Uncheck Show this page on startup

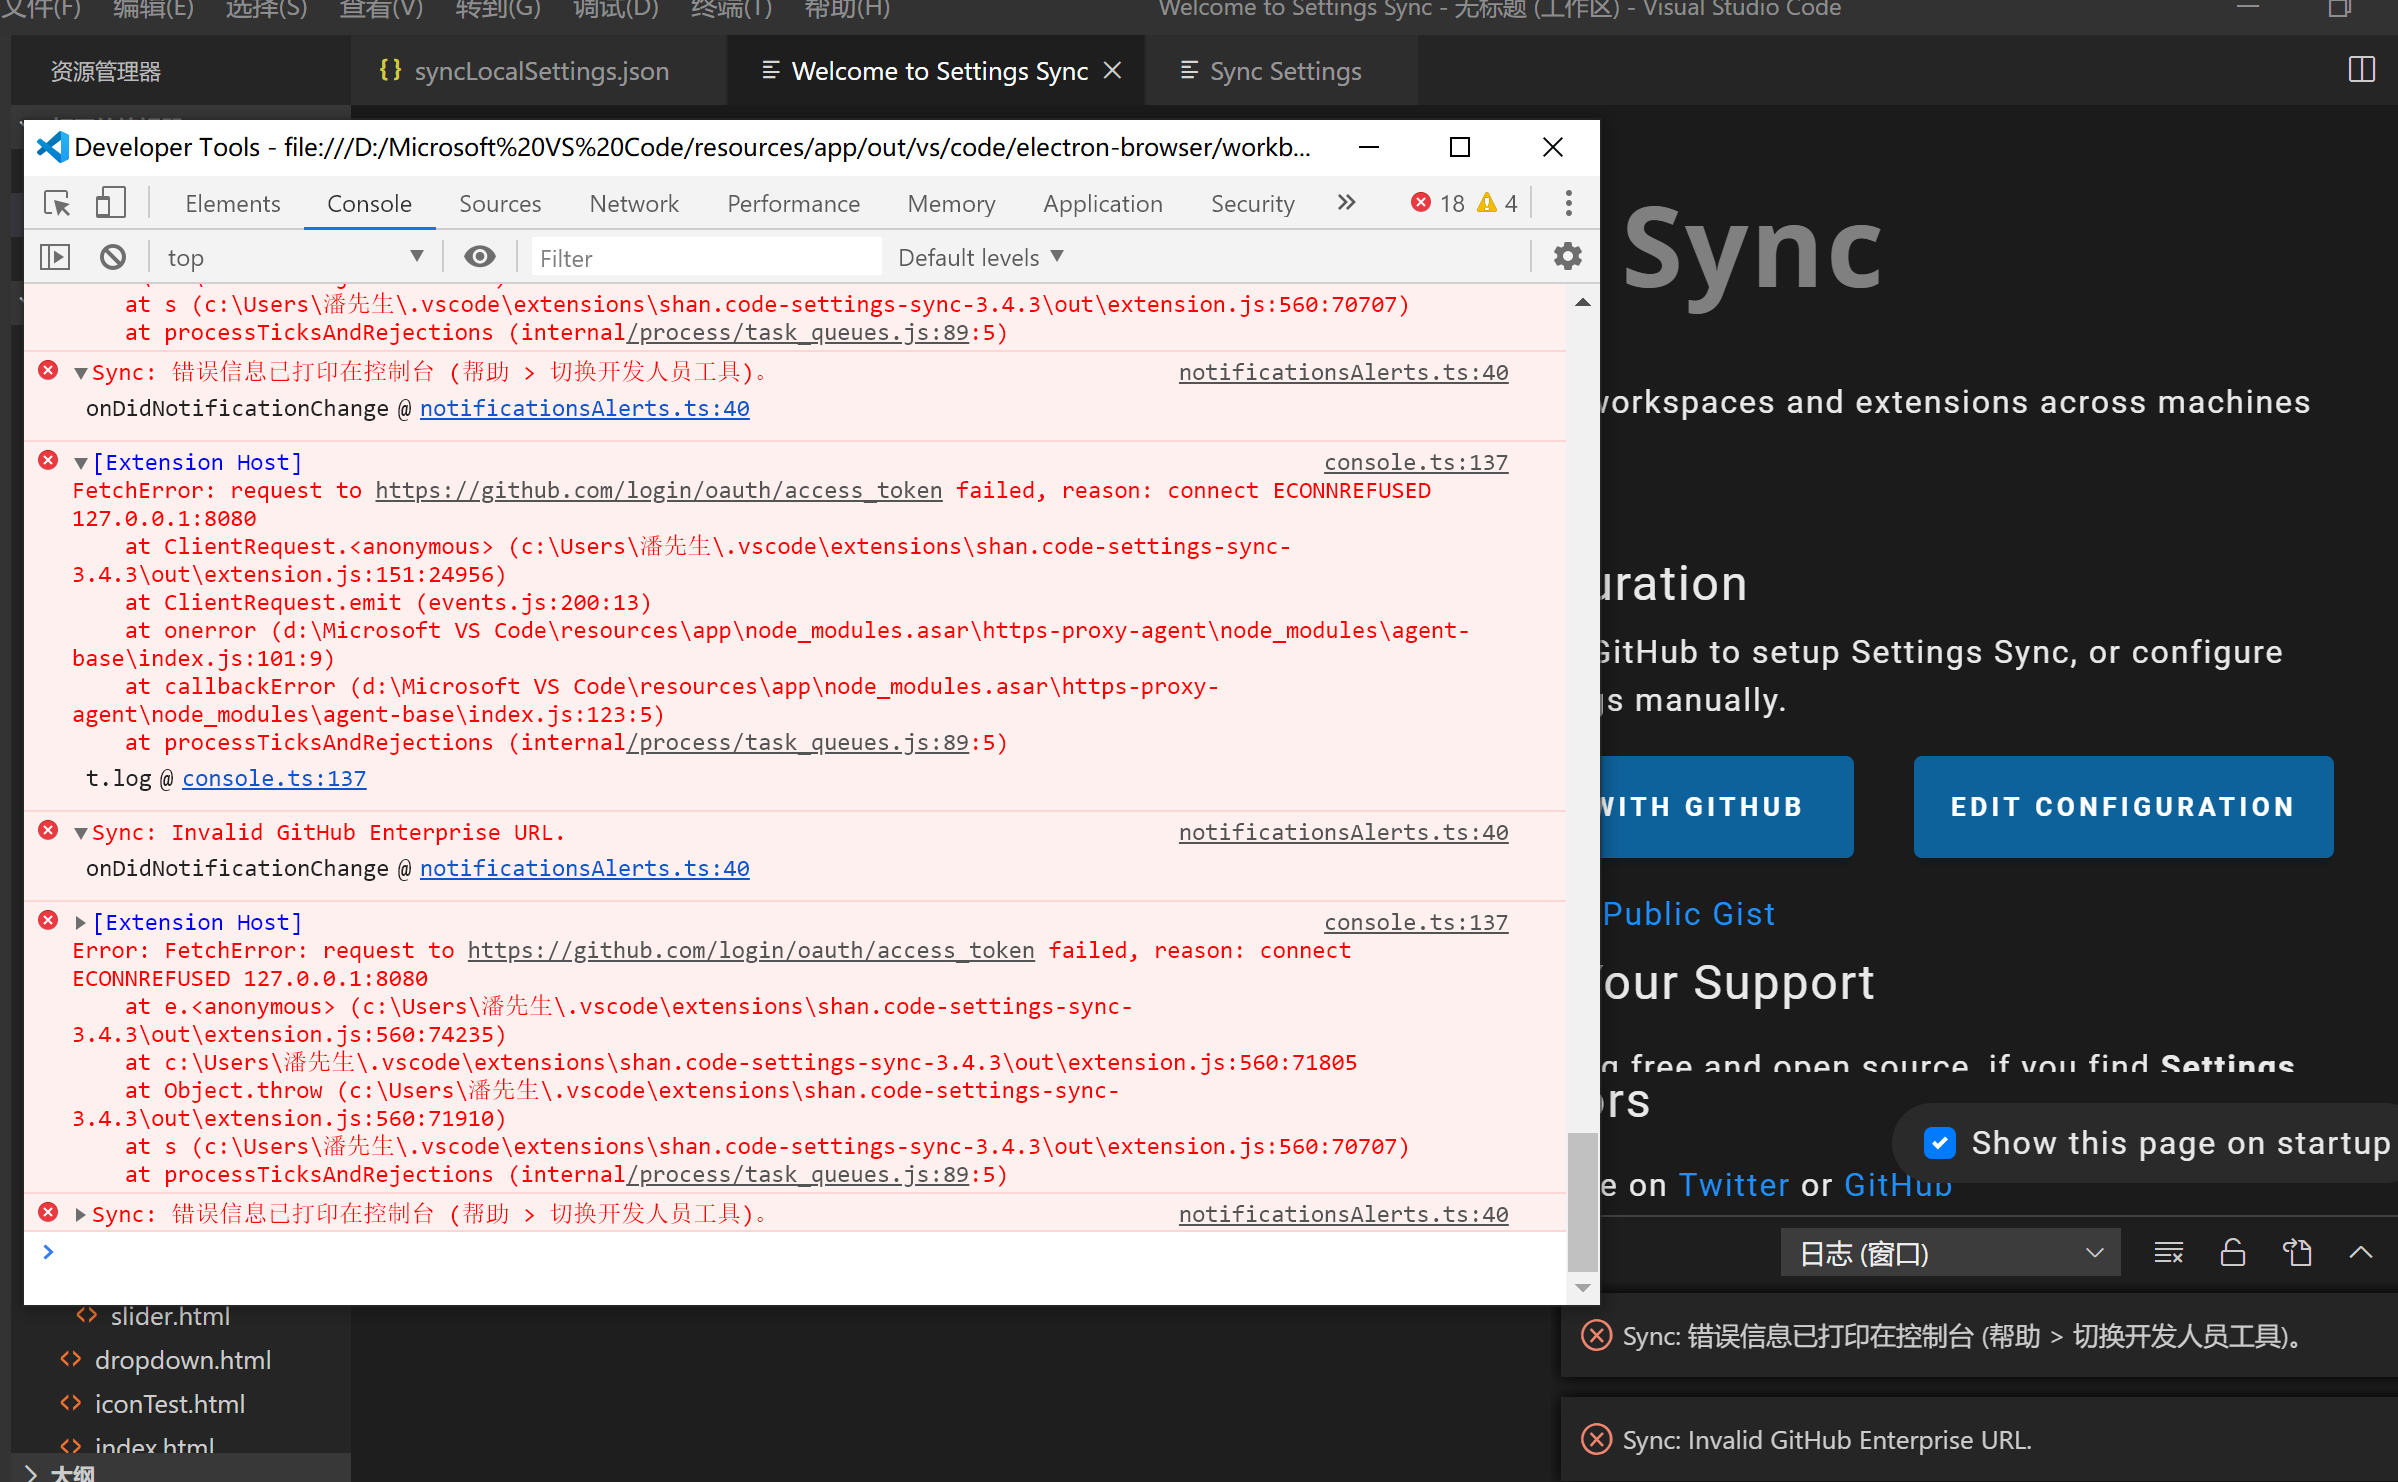tap(1940, 1142)
